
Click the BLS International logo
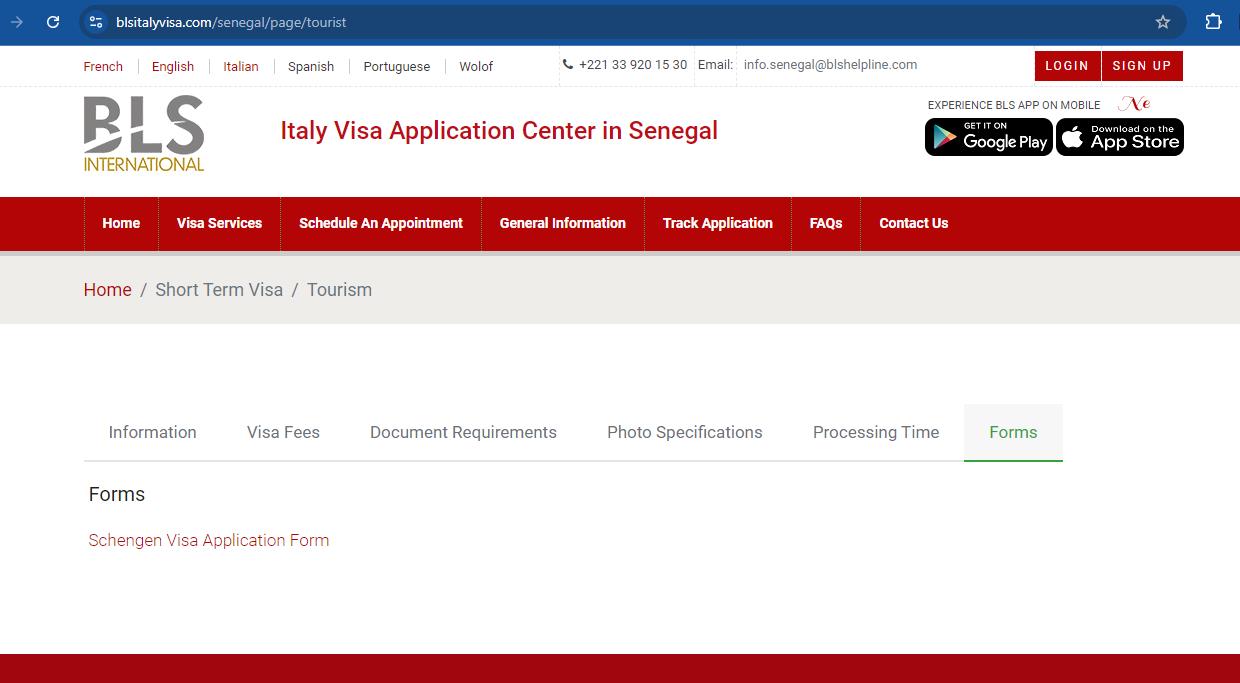pyautogui.click(x=143, y=132)
